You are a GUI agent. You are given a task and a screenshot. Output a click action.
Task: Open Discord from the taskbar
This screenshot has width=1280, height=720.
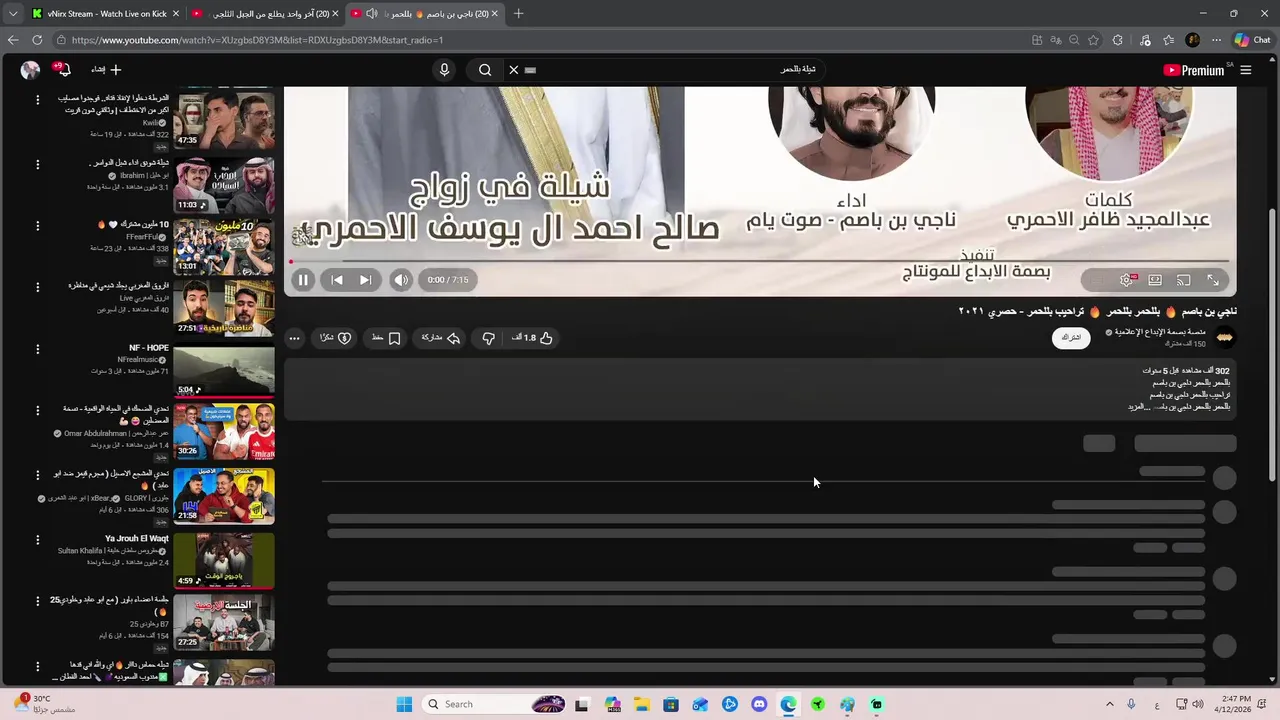point(759,704)
